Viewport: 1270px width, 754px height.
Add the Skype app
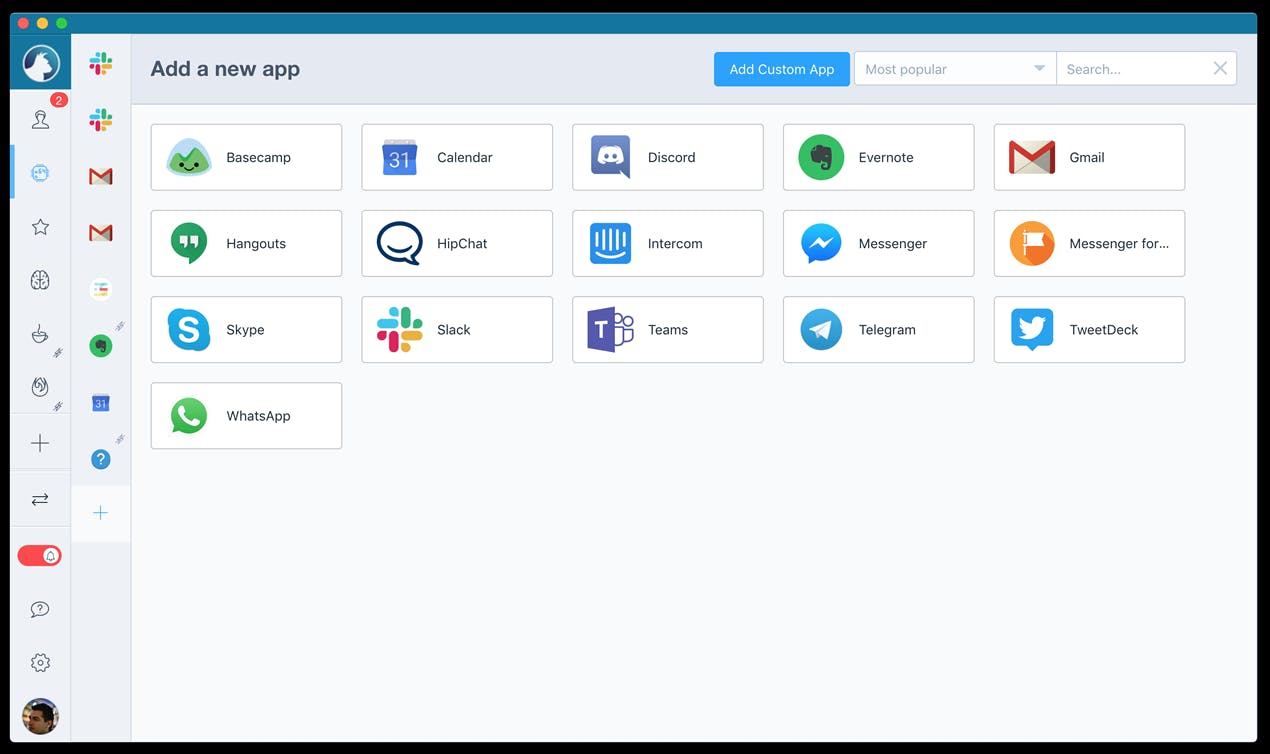click(x=246, y=329)
